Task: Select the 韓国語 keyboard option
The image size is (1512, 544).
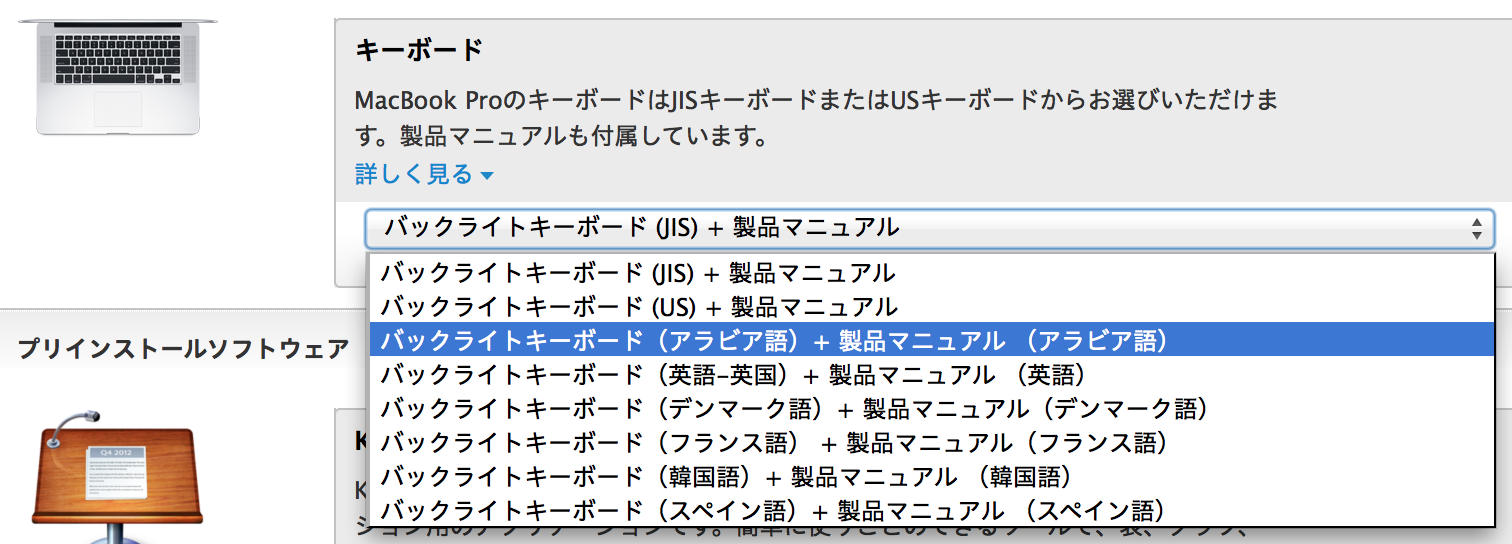Action: click(933, 476)
